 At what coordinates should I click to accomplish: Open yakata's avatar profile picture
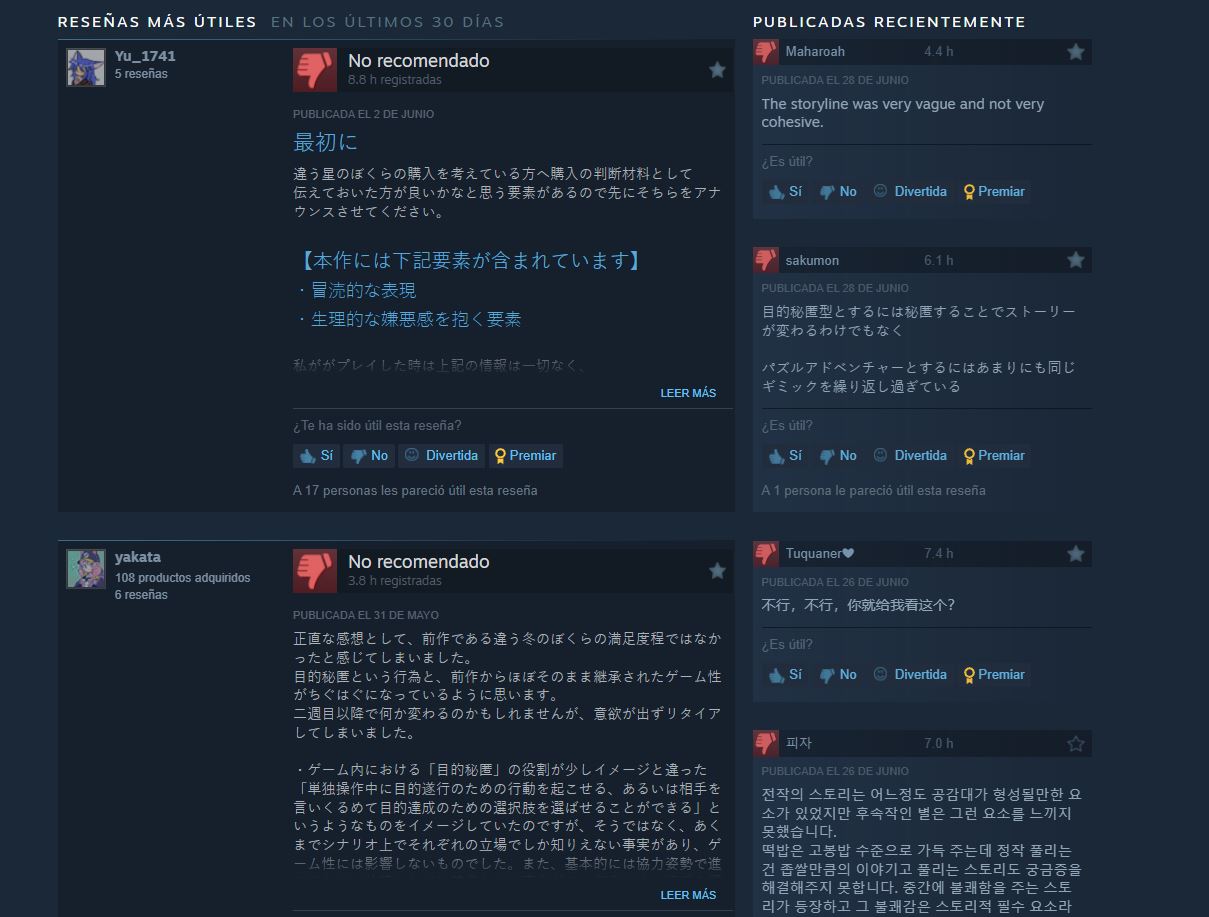point(86,568)
